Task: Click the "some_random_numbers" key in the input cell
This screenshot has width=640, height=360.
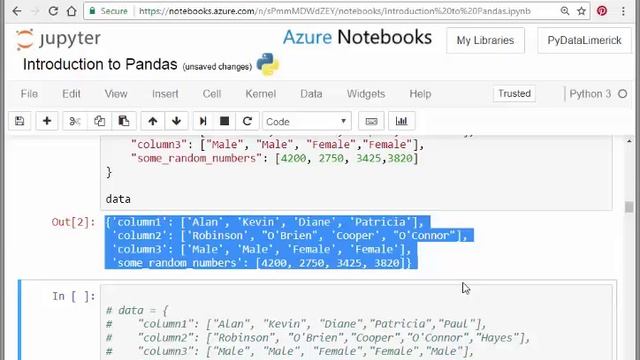Action: tap(197, 158)
